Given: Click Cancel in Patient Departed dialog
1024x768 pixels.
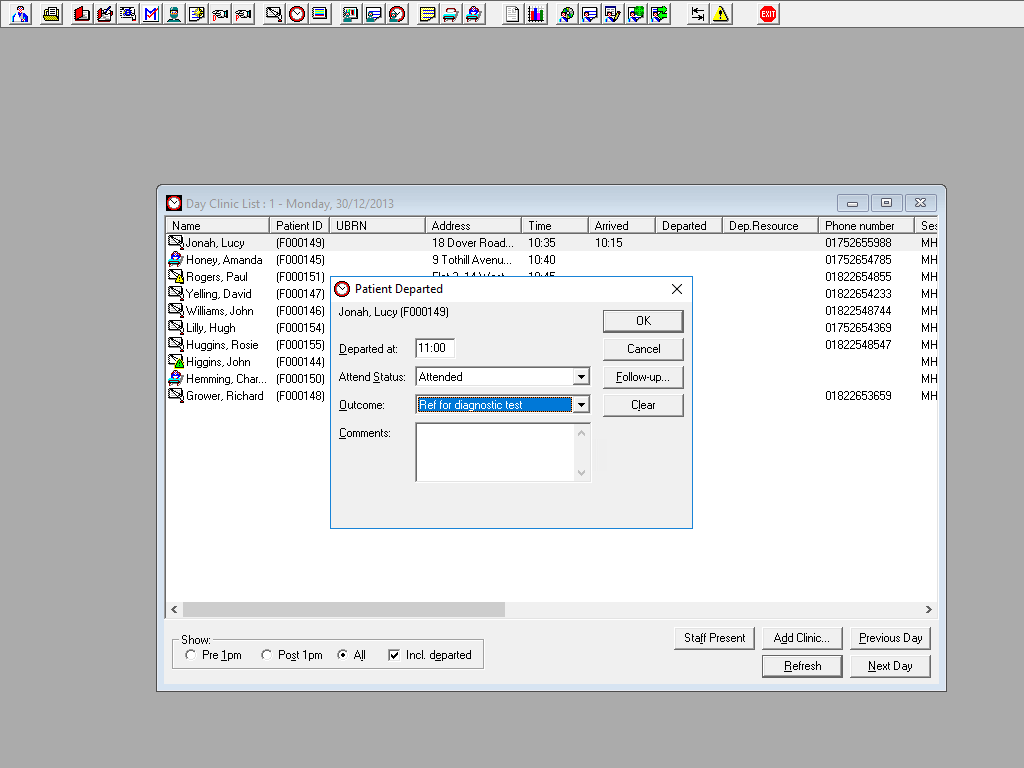Looking at the screenshot, I should [643, 349].
